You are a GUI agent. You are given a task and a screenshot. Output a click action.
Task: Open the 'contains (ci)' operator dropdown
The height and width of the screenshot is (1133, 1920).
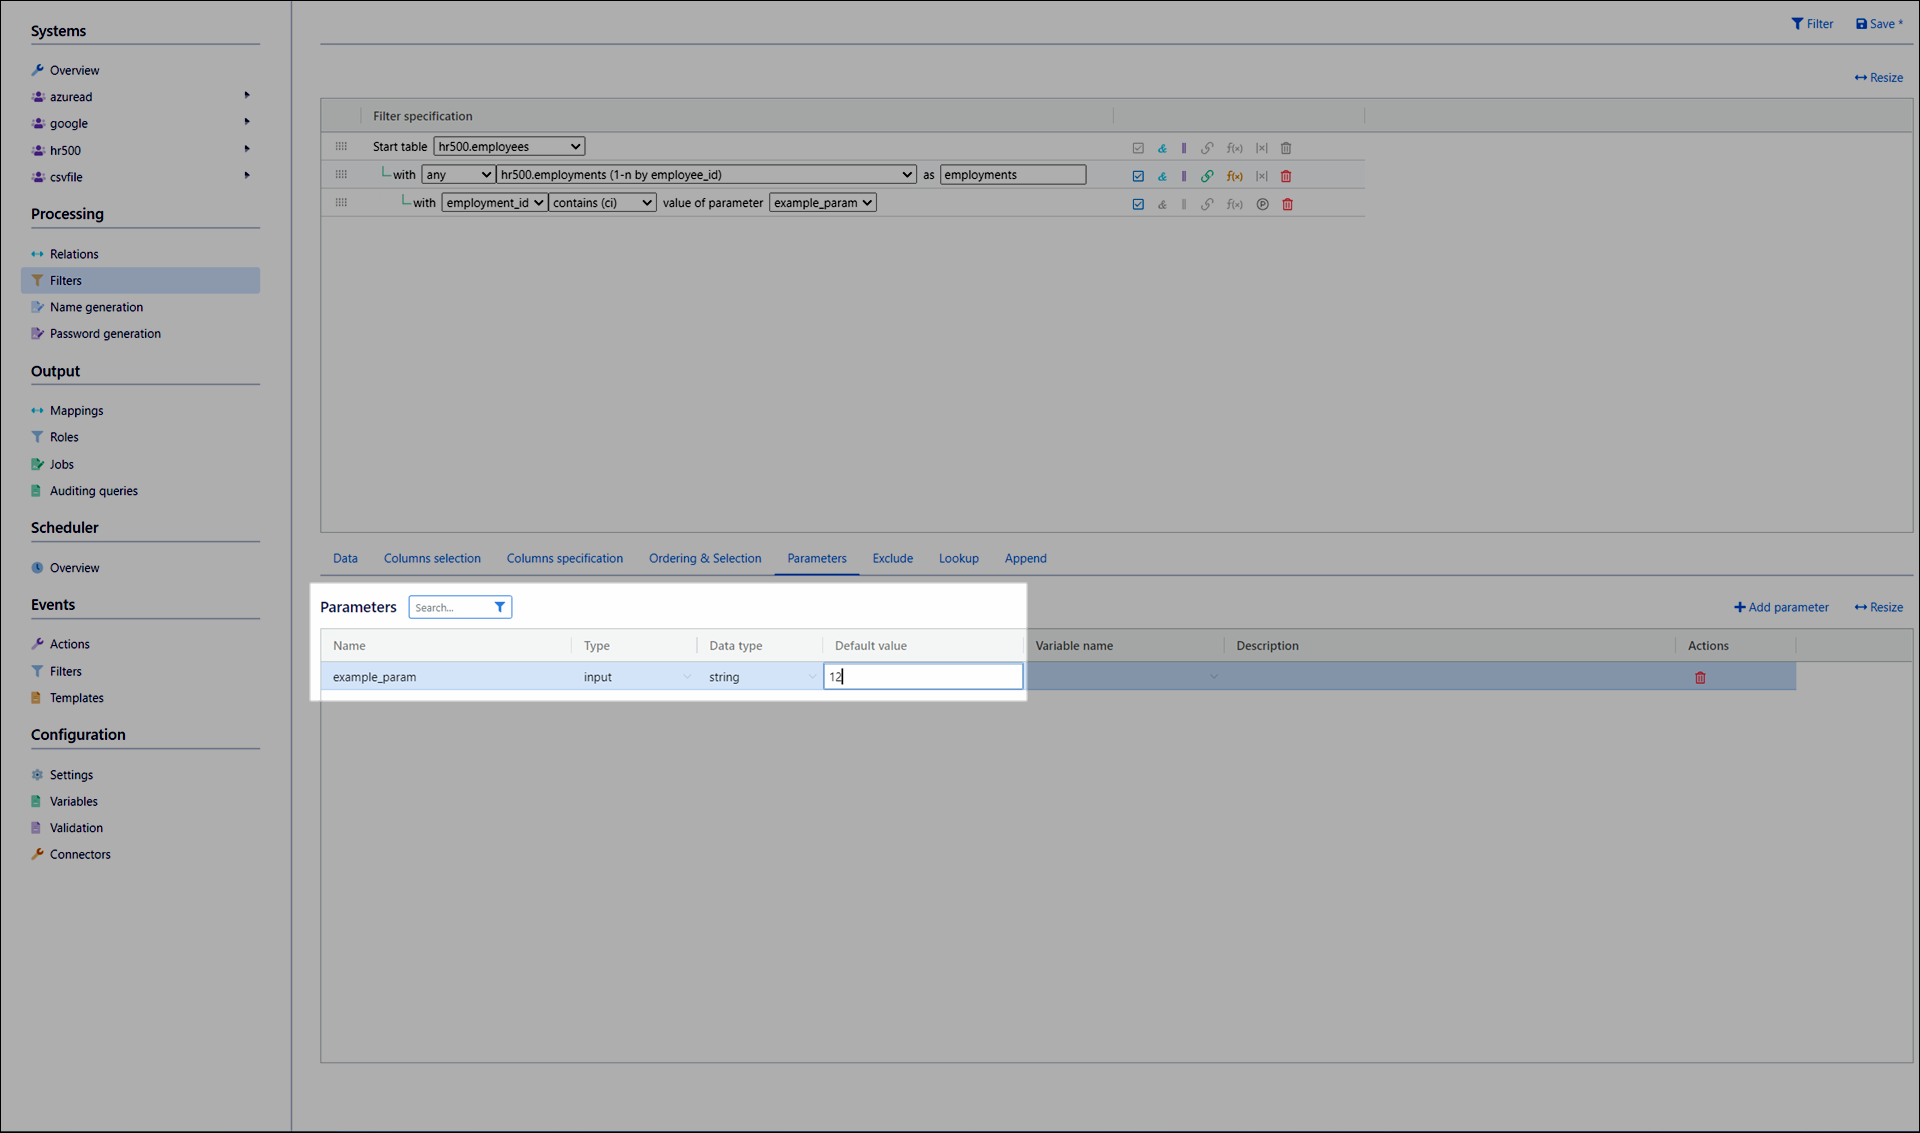[602, 203]
